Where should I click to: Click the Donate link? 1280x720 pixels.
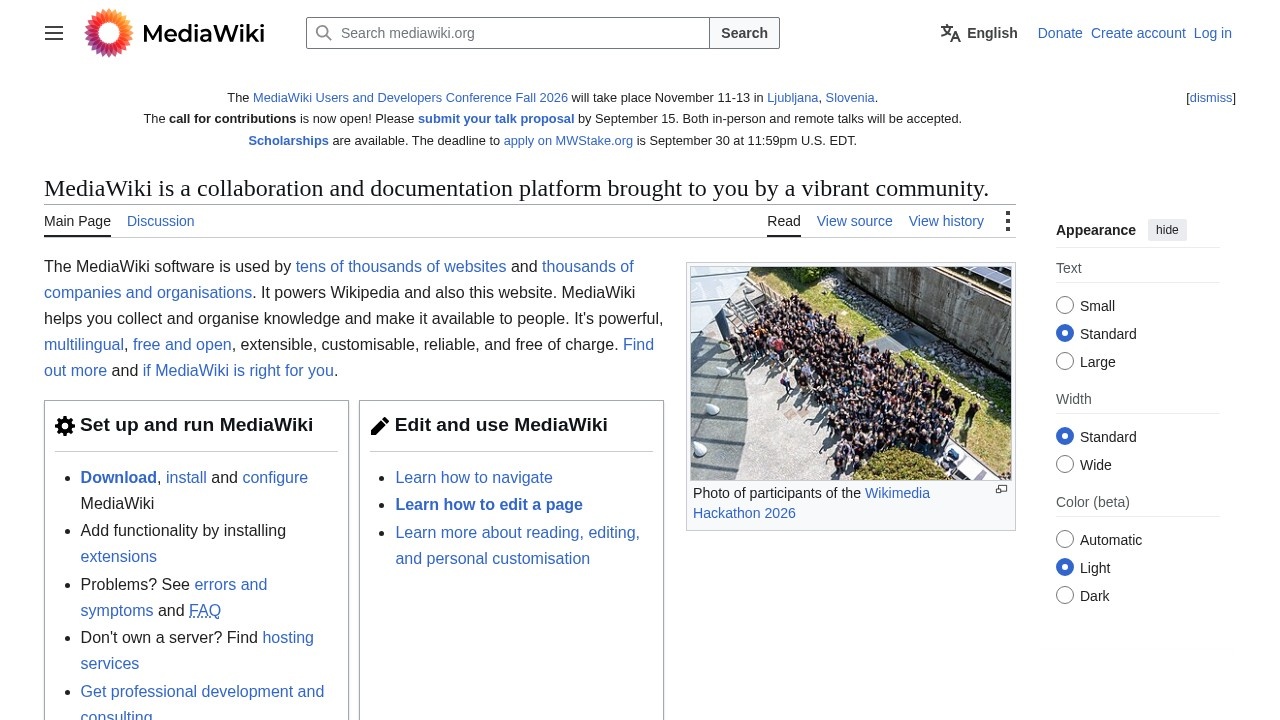click(x=1060, y=33)
